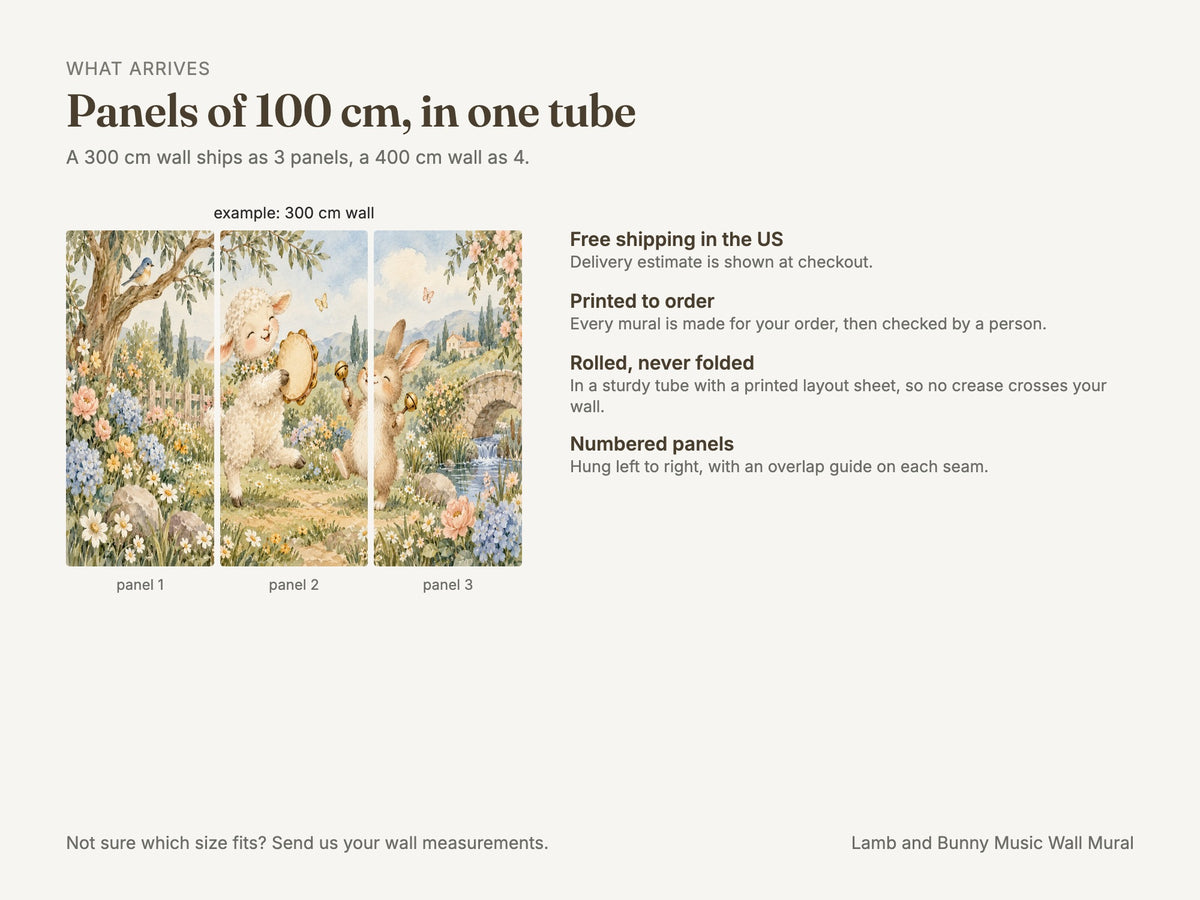Click the 'Rolled, never folded' heading
This screenshot has height=900, width=1200.
click(x=662, y=363)
